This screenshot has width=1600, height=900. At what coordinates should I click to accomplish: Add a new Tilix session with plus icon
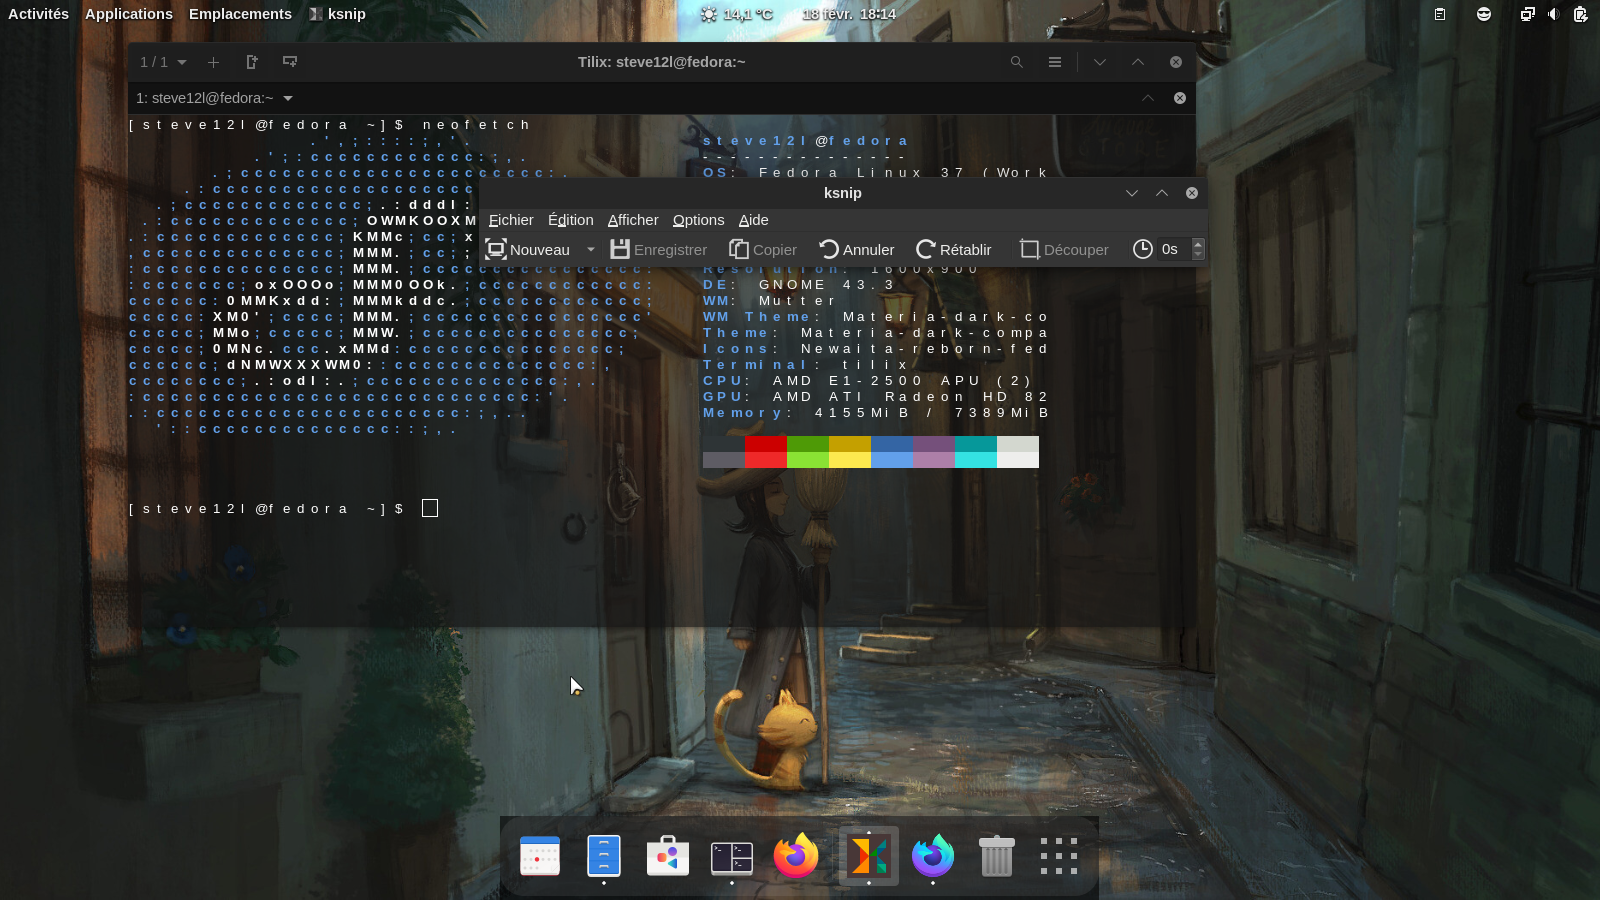[213, 62]
